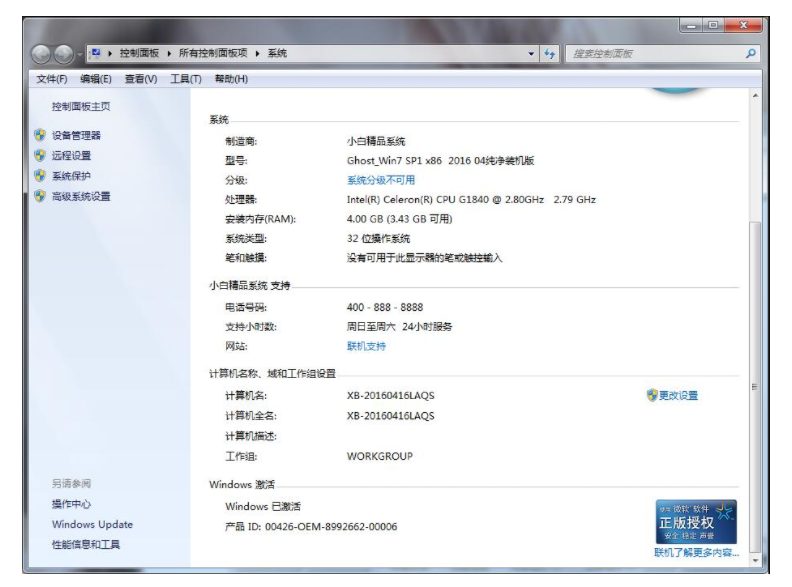792x587 pixels.
Task: Open the 帮助(H) menu
Action: point(231,79)
